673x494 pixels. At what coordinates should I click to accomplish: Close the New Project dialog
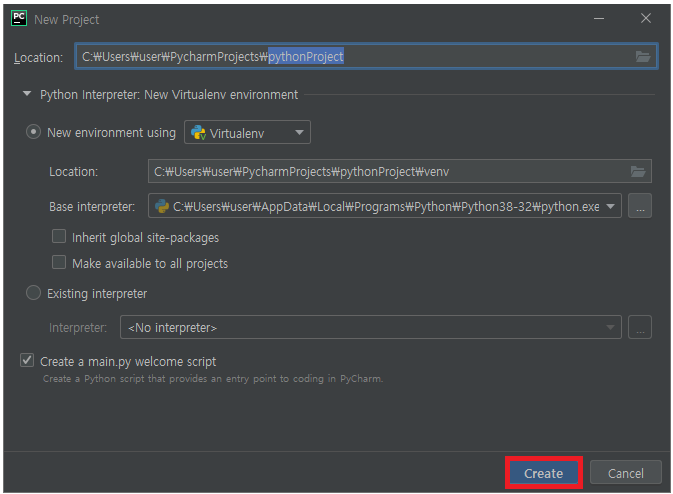tap(646, 18)
